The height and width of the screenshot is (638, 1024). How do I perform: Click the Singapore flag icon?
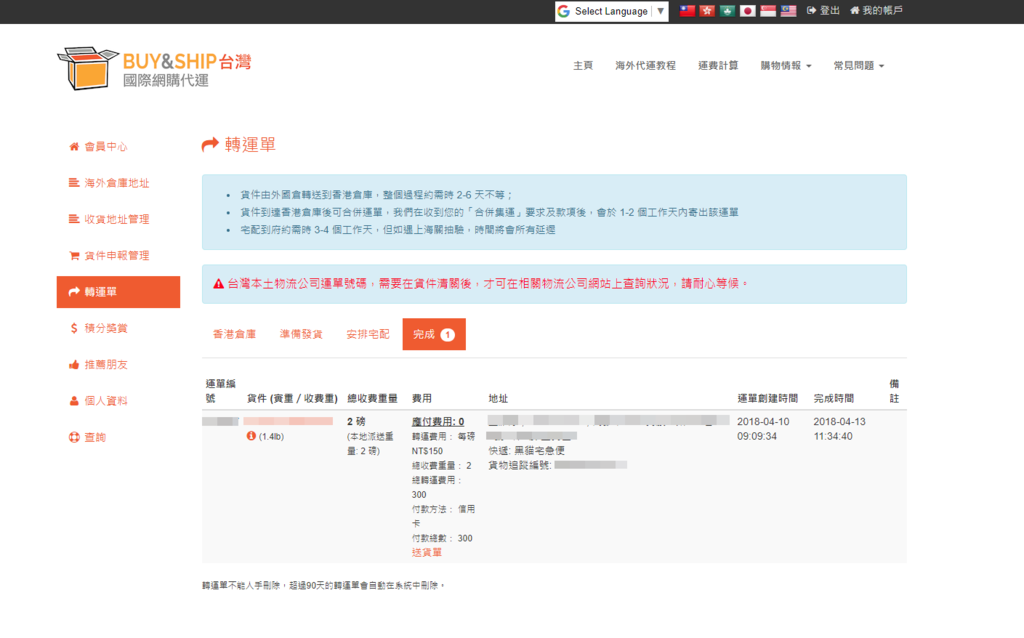click(x=768, y=11)
